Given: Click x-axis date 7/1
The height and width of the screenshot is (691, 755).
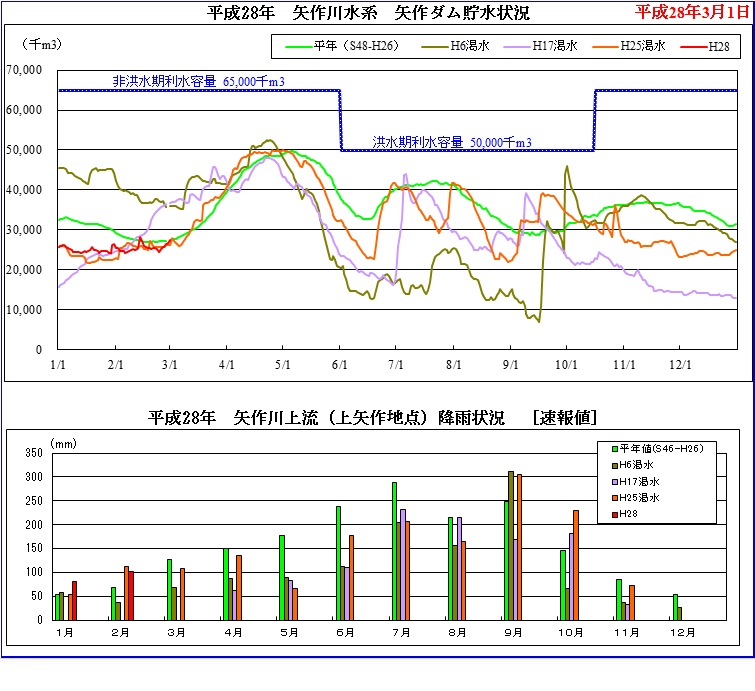Looking at the screenshot, I should [x=396, y=365].
